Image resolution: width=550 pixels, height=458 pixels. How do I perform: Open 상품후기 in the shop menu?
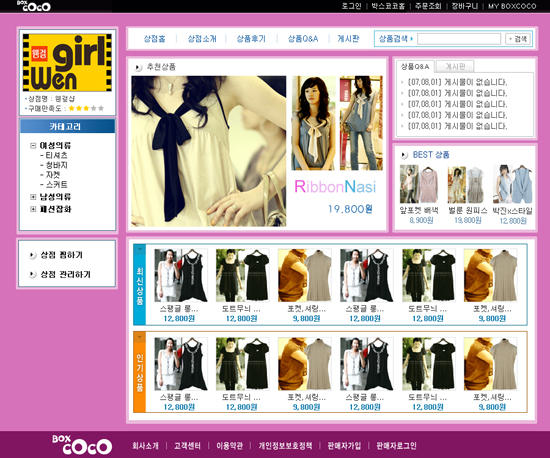[251, 39]
